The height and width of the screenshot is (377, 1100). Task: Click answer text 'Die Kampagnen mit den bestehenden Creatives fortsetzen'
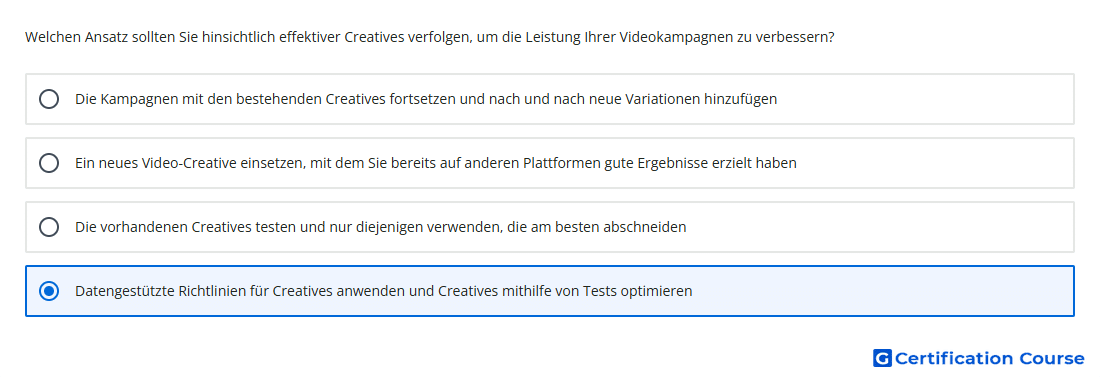click(x=265, y=99)
